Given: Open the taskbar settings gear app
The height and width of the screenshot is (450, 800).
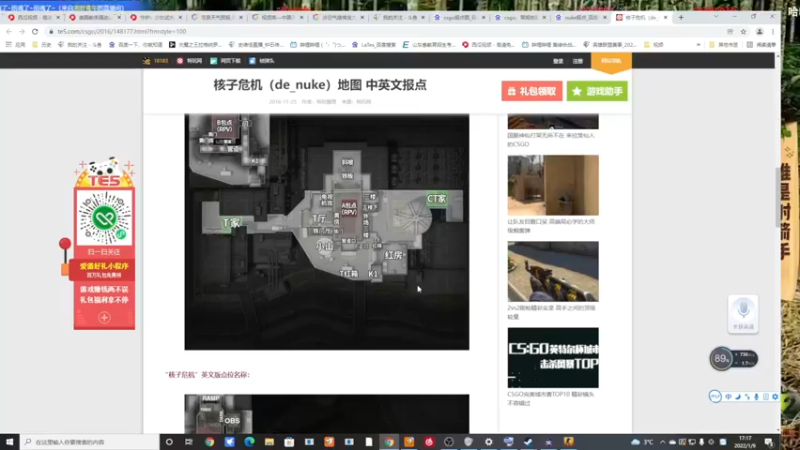Looking at the screenshot, I should pos(488,442).
